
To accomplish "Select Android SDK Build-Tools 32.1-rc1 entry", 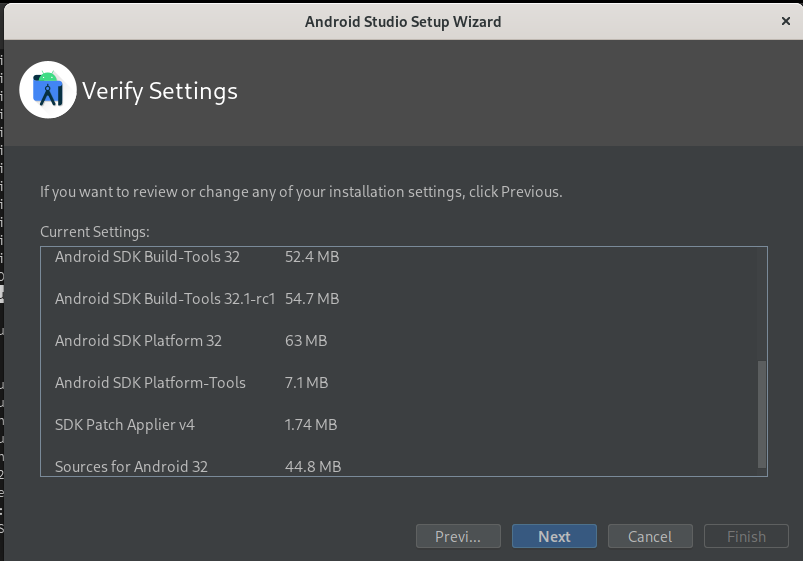I will [165, 299].
